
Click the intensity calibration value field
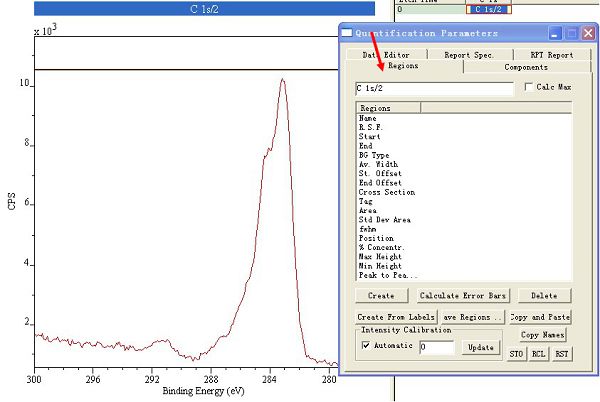436,347
